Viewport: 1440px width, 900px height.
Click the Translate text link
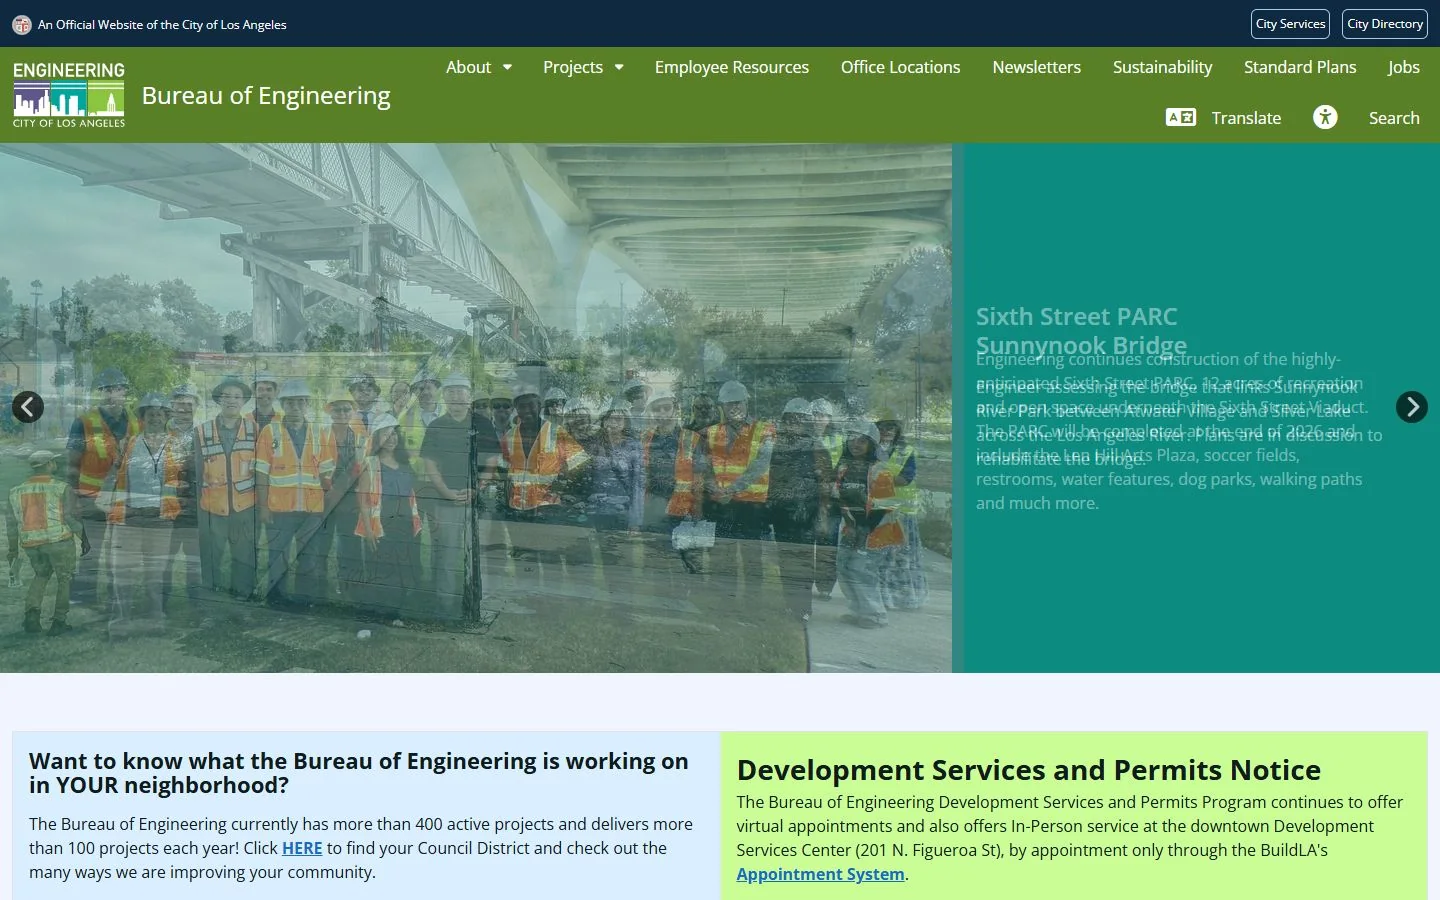pos(1246,118)
